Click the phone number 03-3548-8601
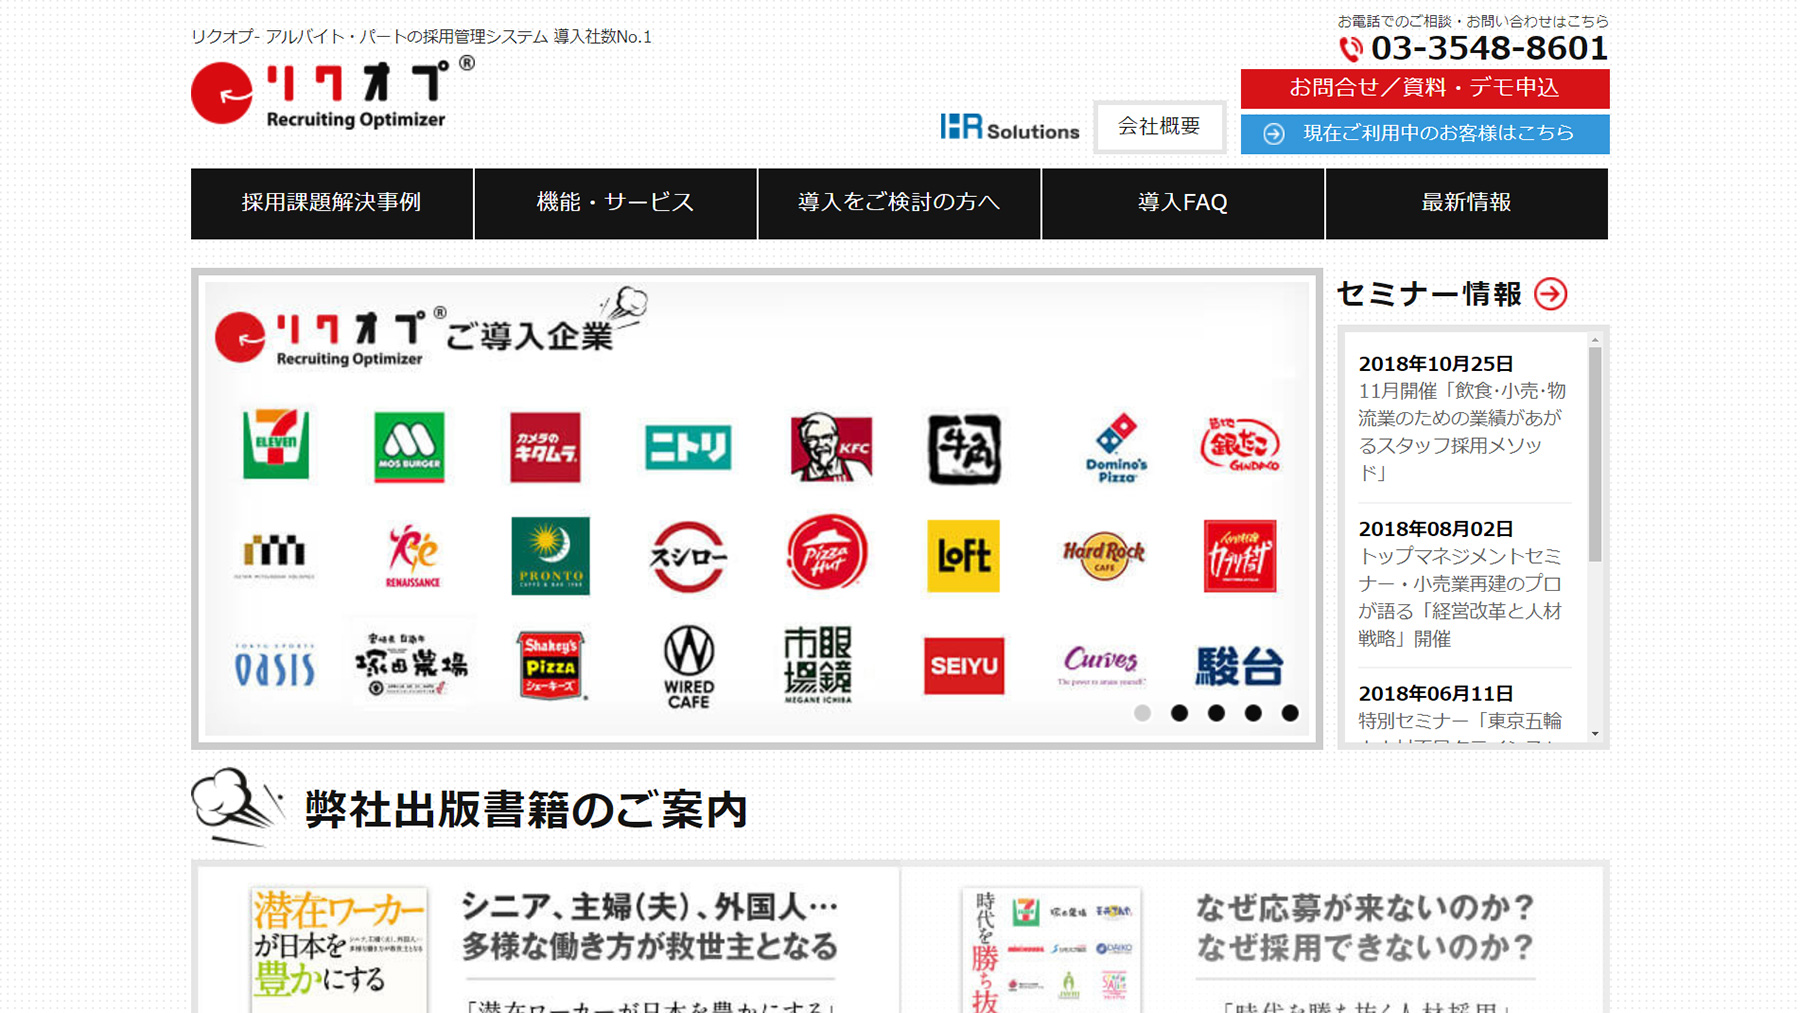The width and height of the screenshot is (1800, 1013). tap(1489, 48)
